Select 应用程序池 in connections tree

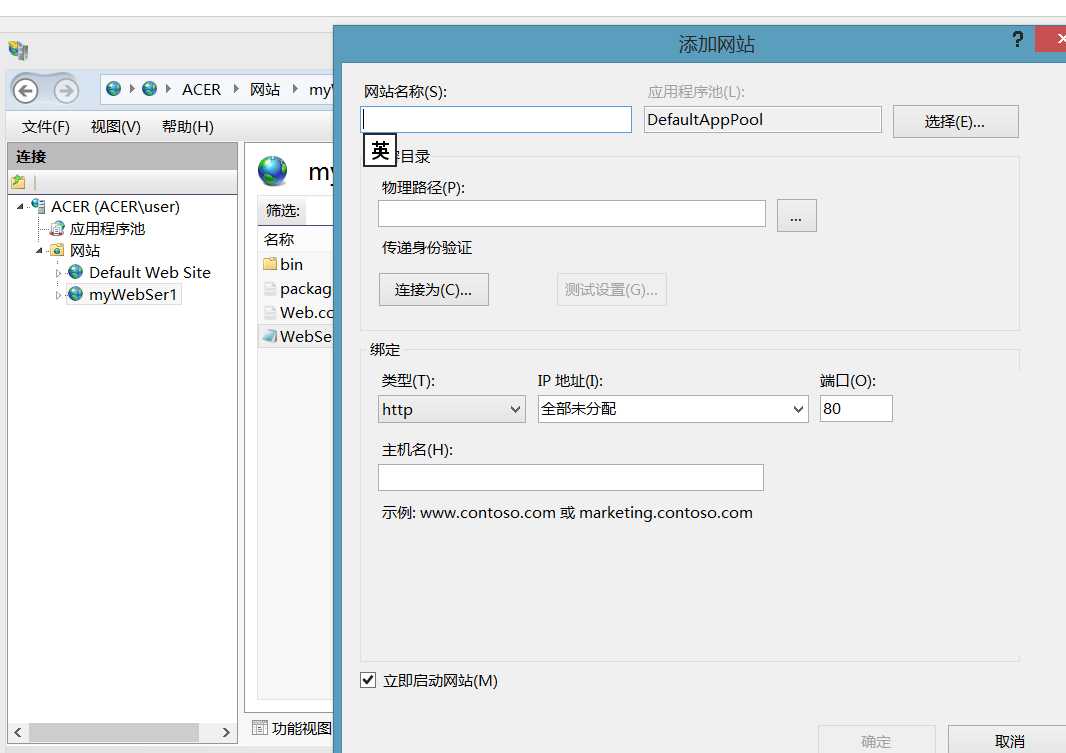(x=107, y=229)
